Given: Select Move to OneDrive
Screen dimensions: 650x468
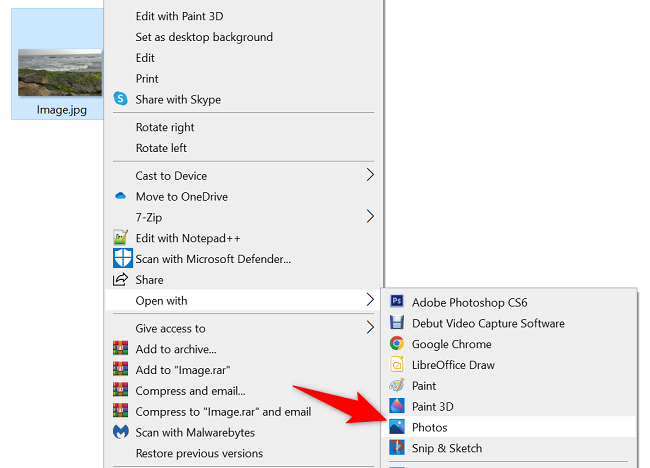Looking at the screenshot, I should 182,196.
